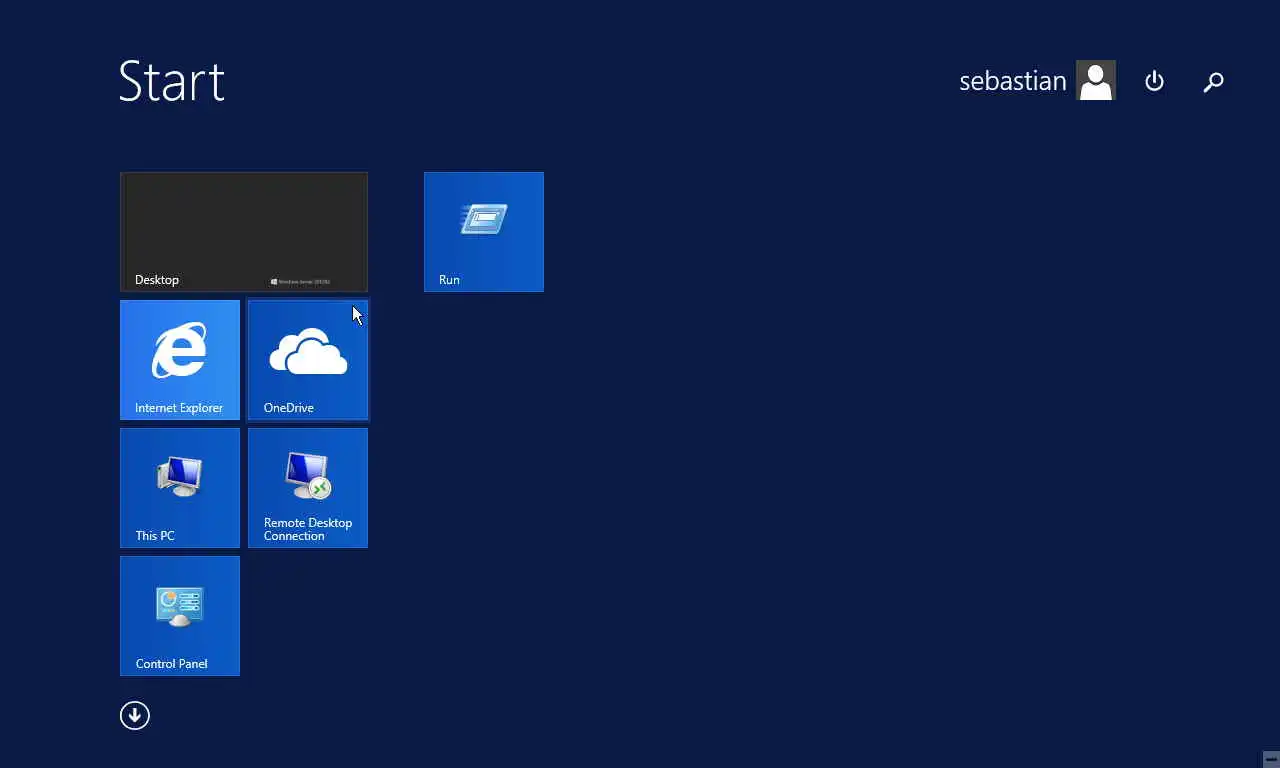Open the This PC tile

pos(180,488)
